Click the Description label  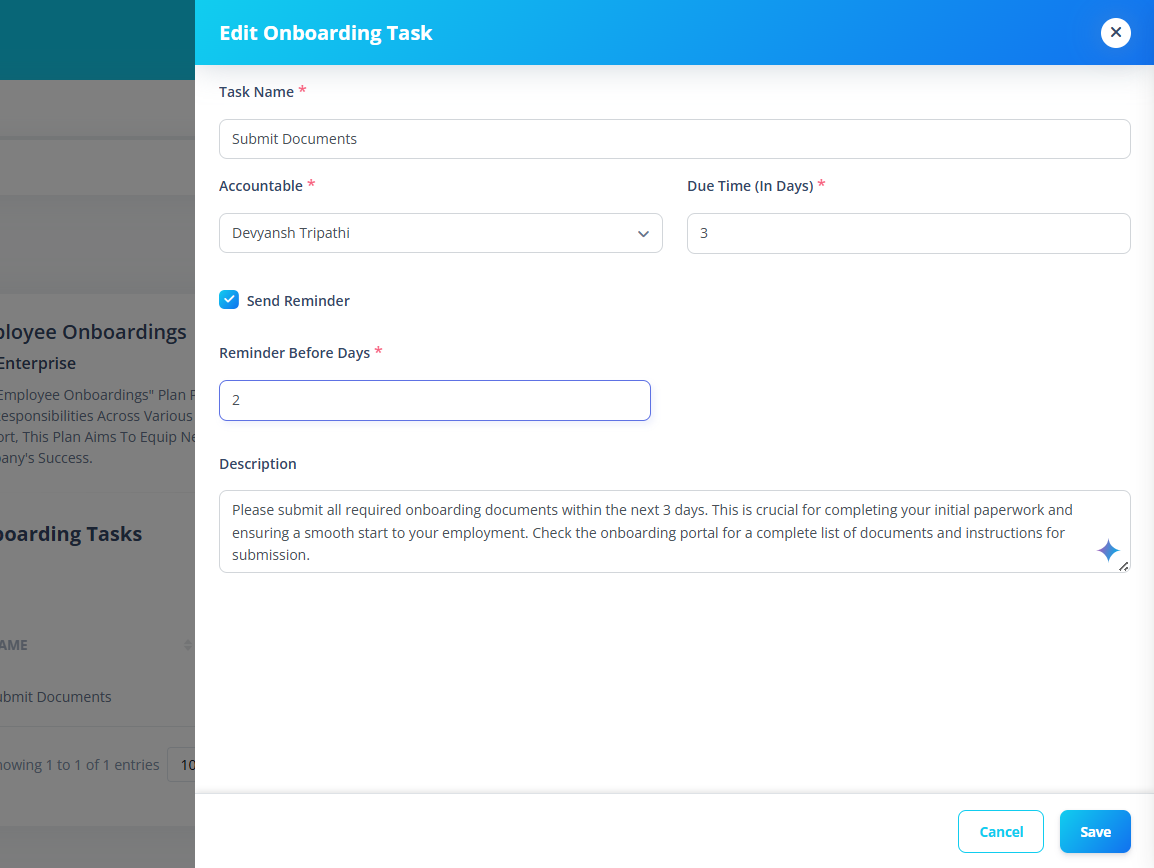(x=258, y=464)
